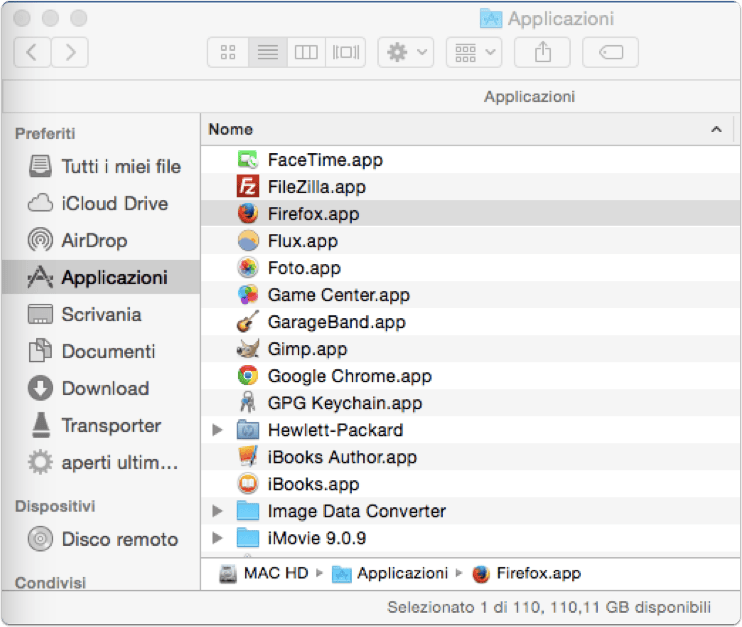742x627 pixels.
Task: Switch to column view mode
Action: pyautogui.click(x=306, y=52)
